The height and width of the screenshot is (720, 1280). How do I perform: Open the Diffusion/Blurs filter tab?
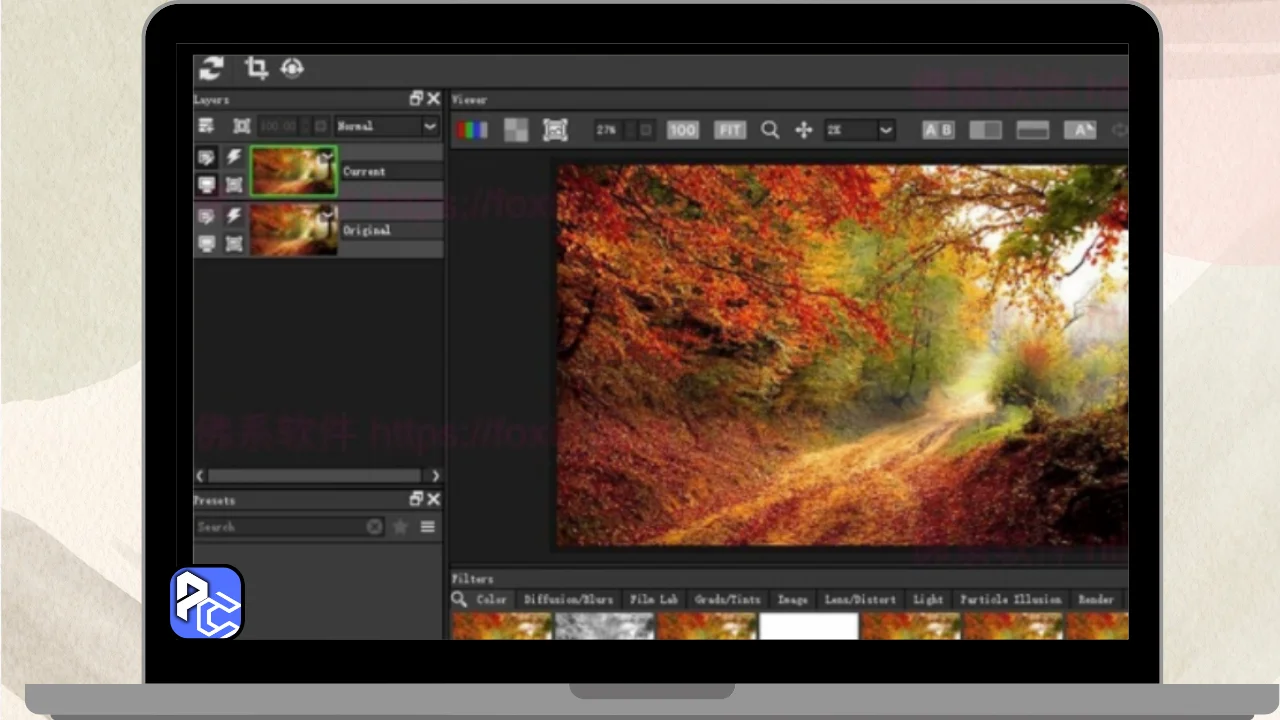(567, 600)
